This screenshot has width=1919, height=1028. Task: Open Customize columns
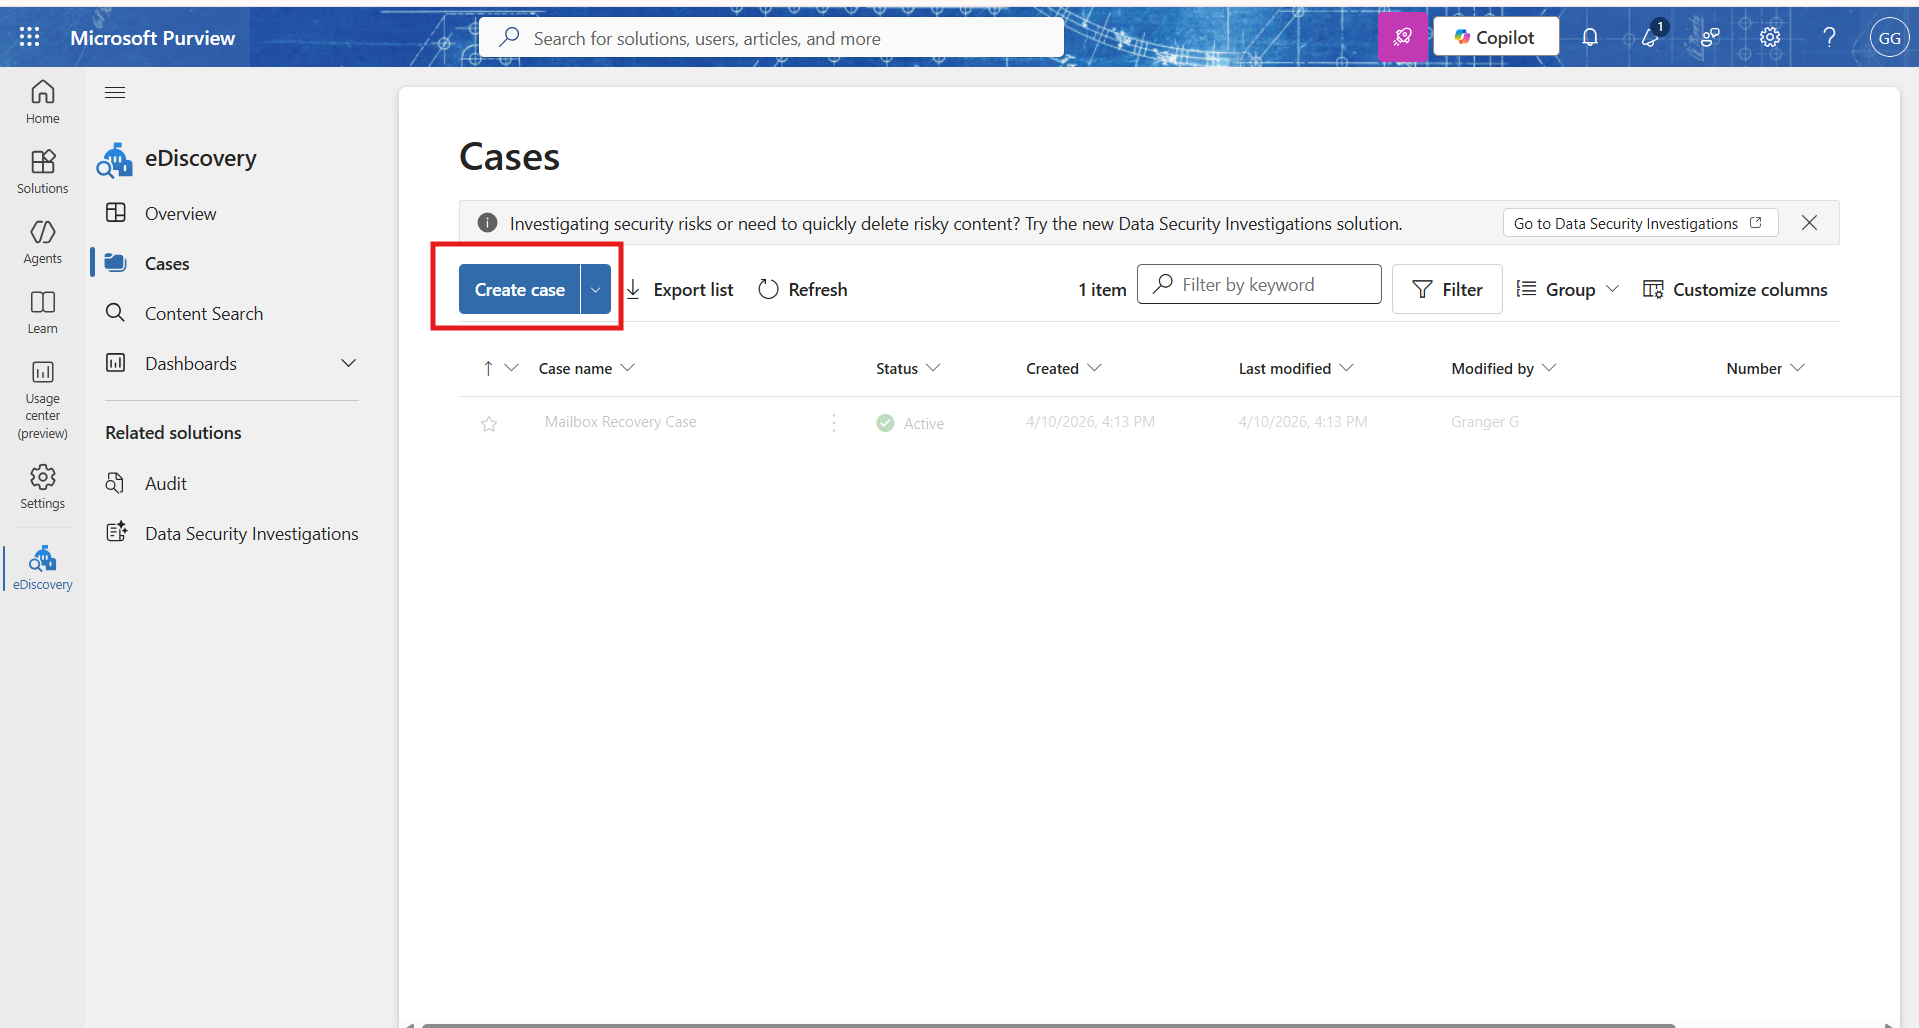pyautogui.click(x=1735, y=289)
